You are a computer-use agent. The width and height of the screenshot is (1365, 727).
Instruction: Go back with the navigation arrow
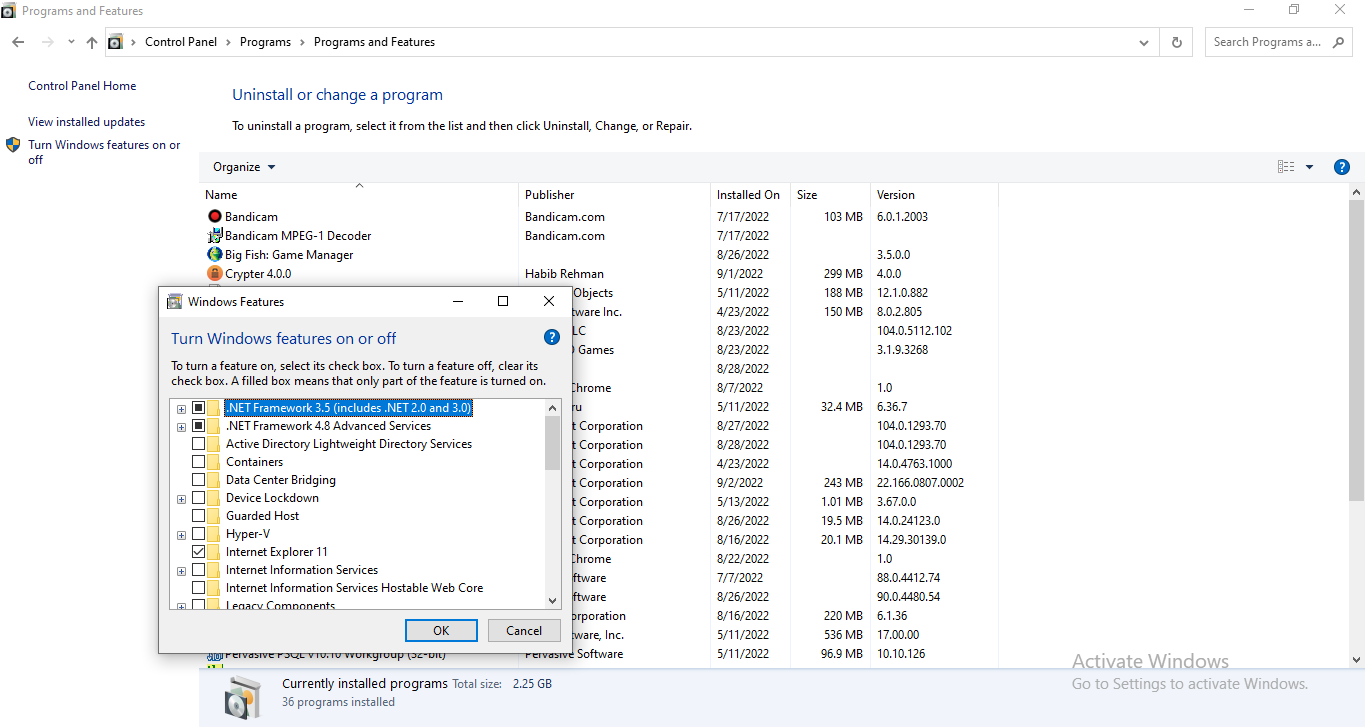coord(18,42)
